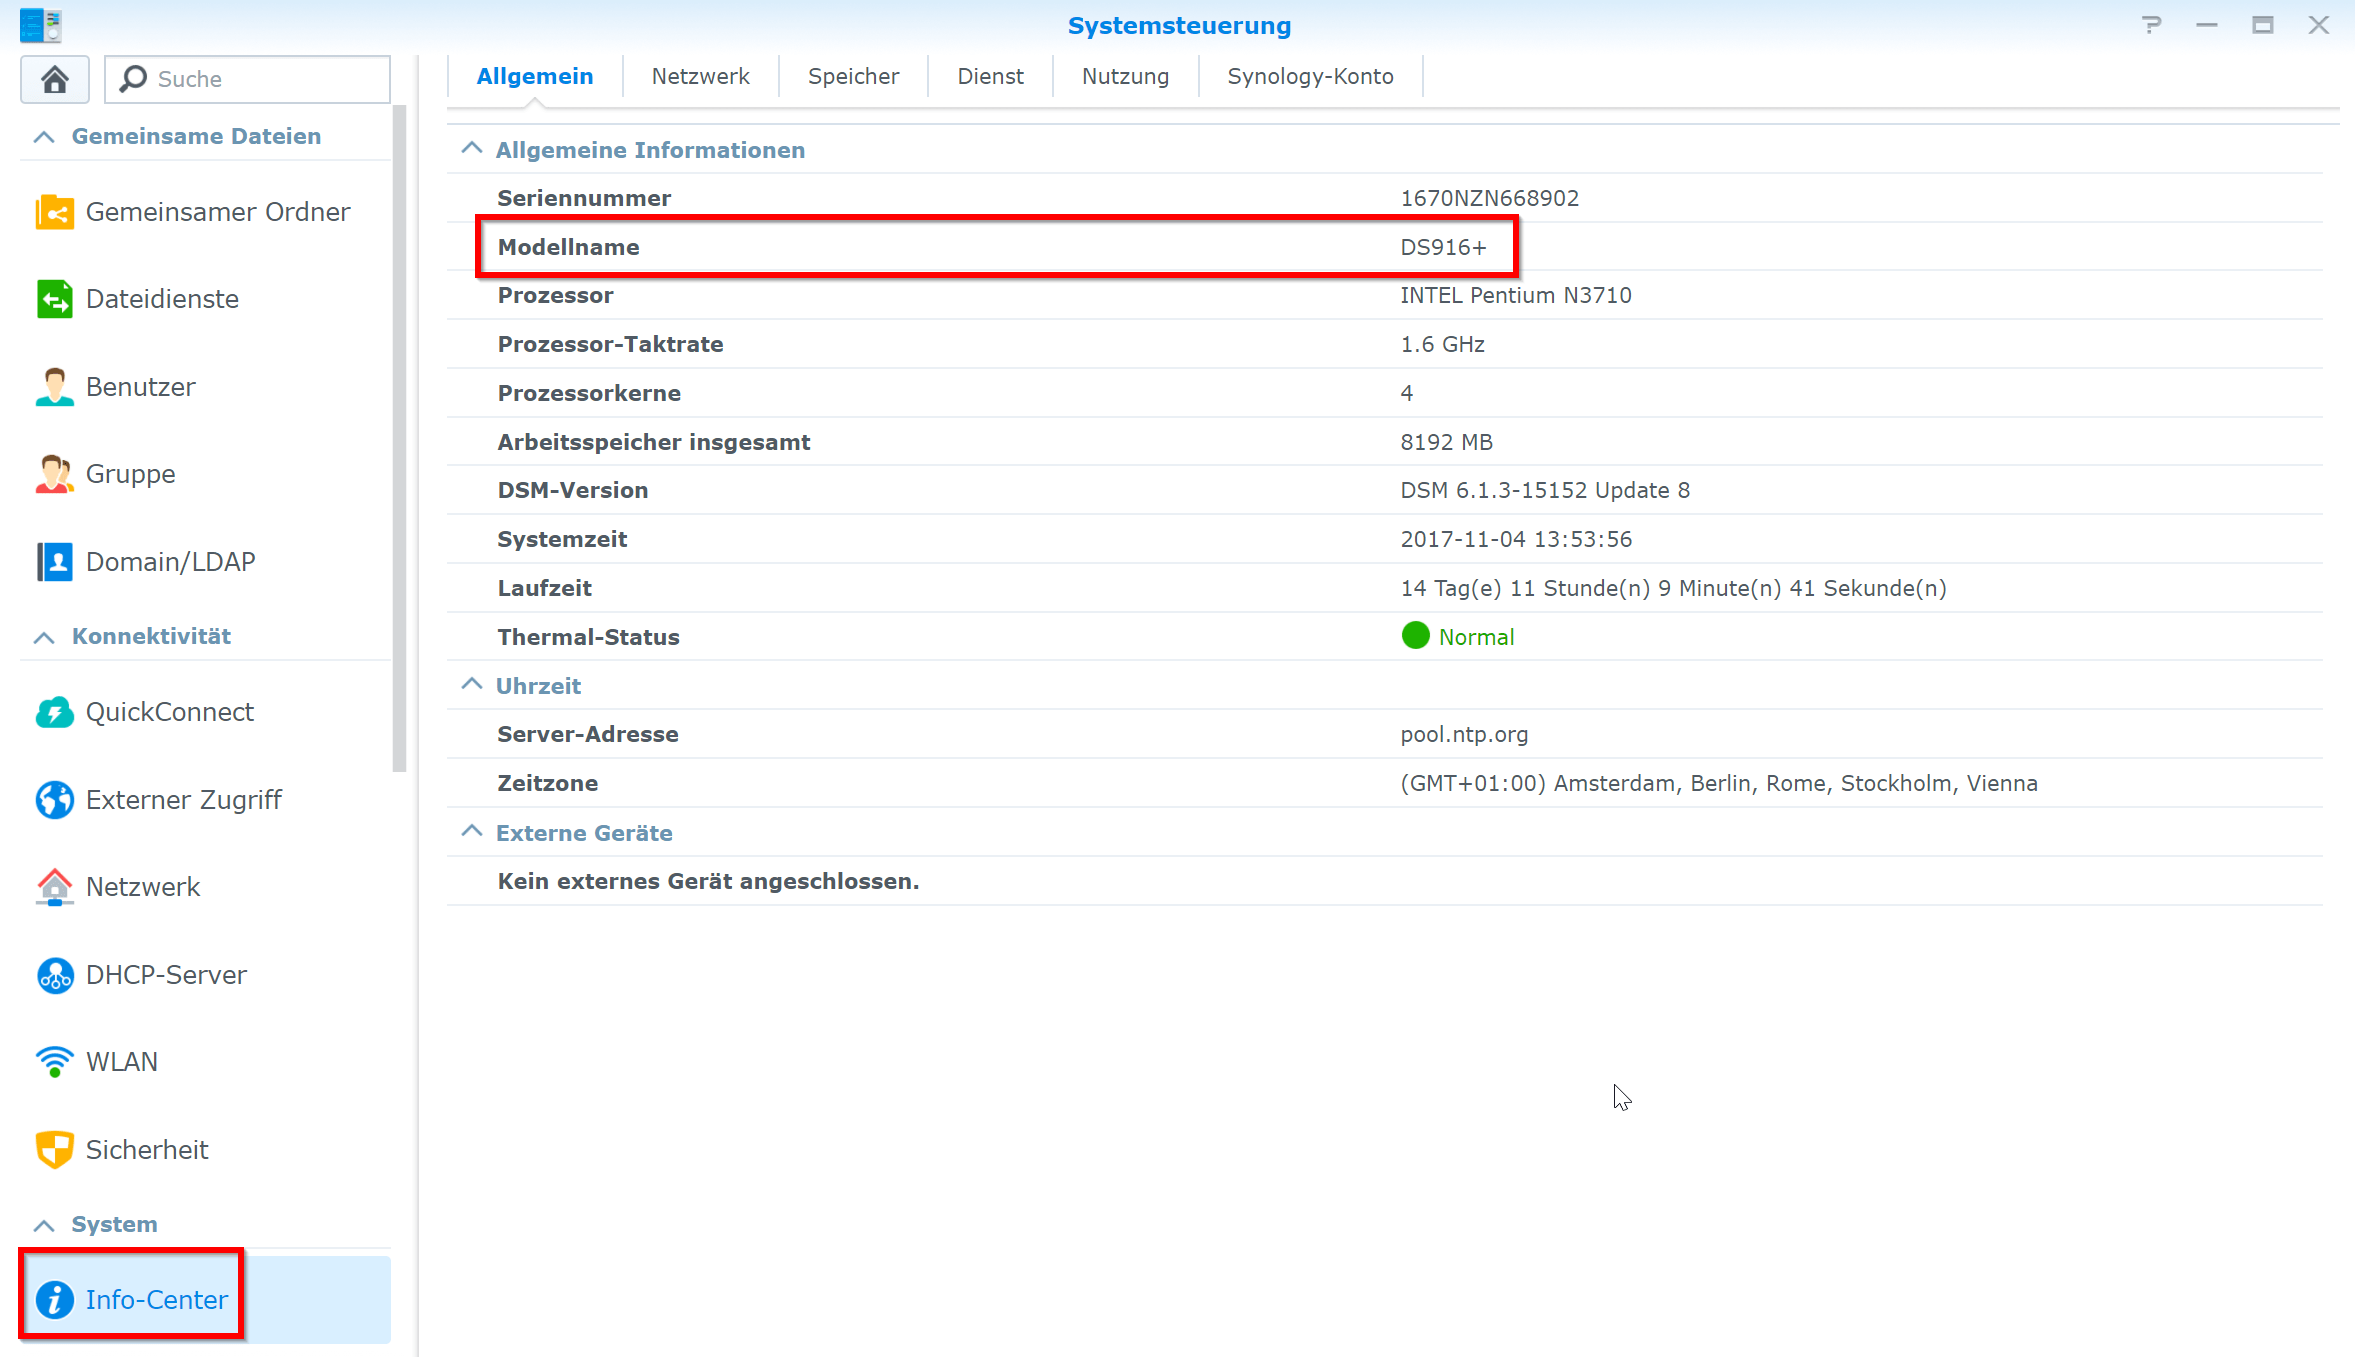Image resolution: width=2355 pixels, height=1357 pixels.
Task: Open the Gemeinsamer Ordner icon
Action: point(54,212)
